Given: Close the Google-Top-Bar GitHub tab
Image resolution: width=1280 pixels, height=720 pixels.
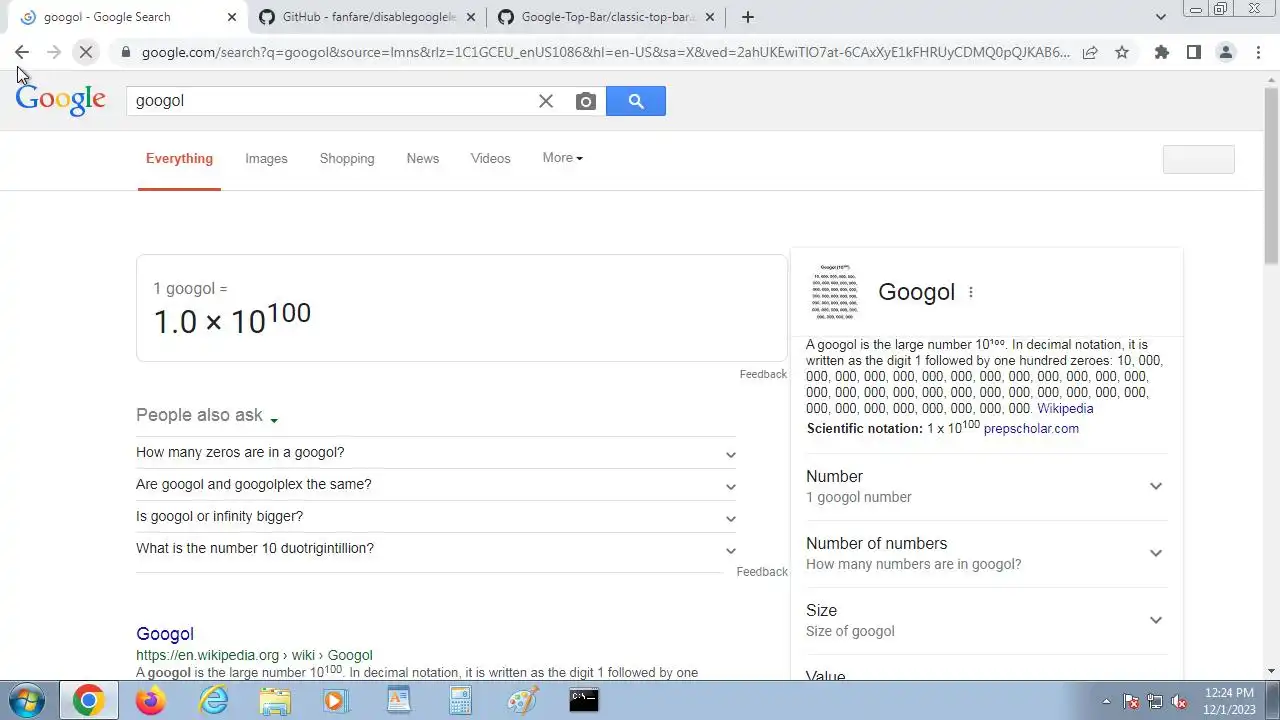Looking at the screenshot, I should tap(710, 17).
